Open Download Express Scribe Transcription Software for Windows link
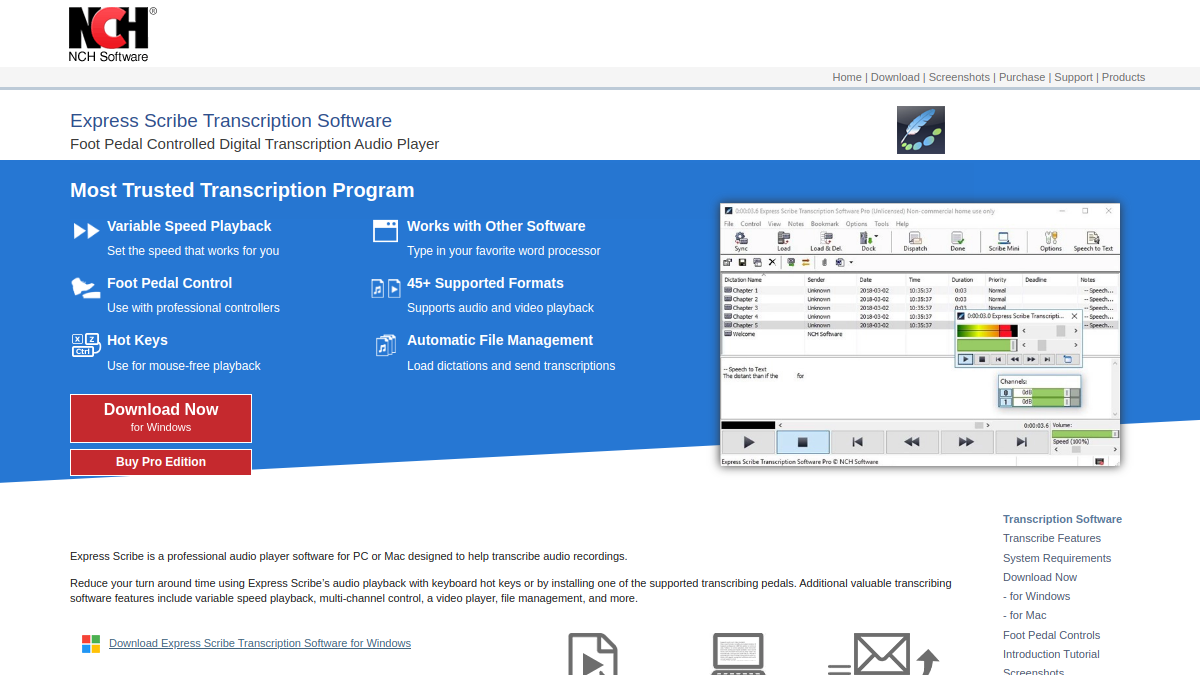 [x=260, y=643]
